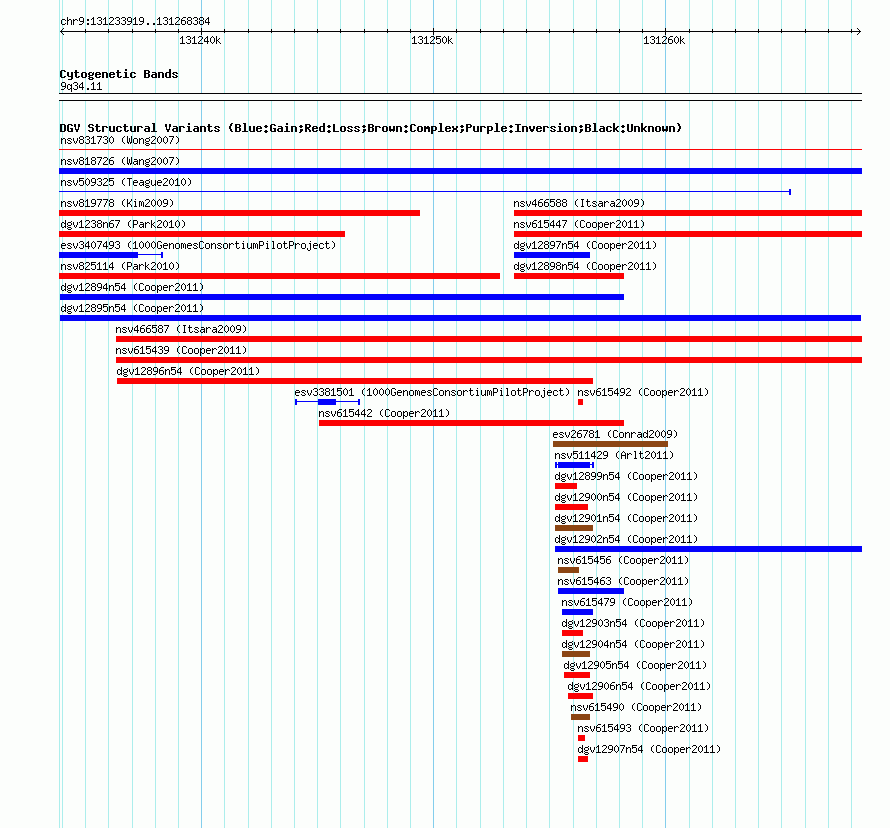Click the 131260k ruler position

pyautogui.click(x=664, y=40)
